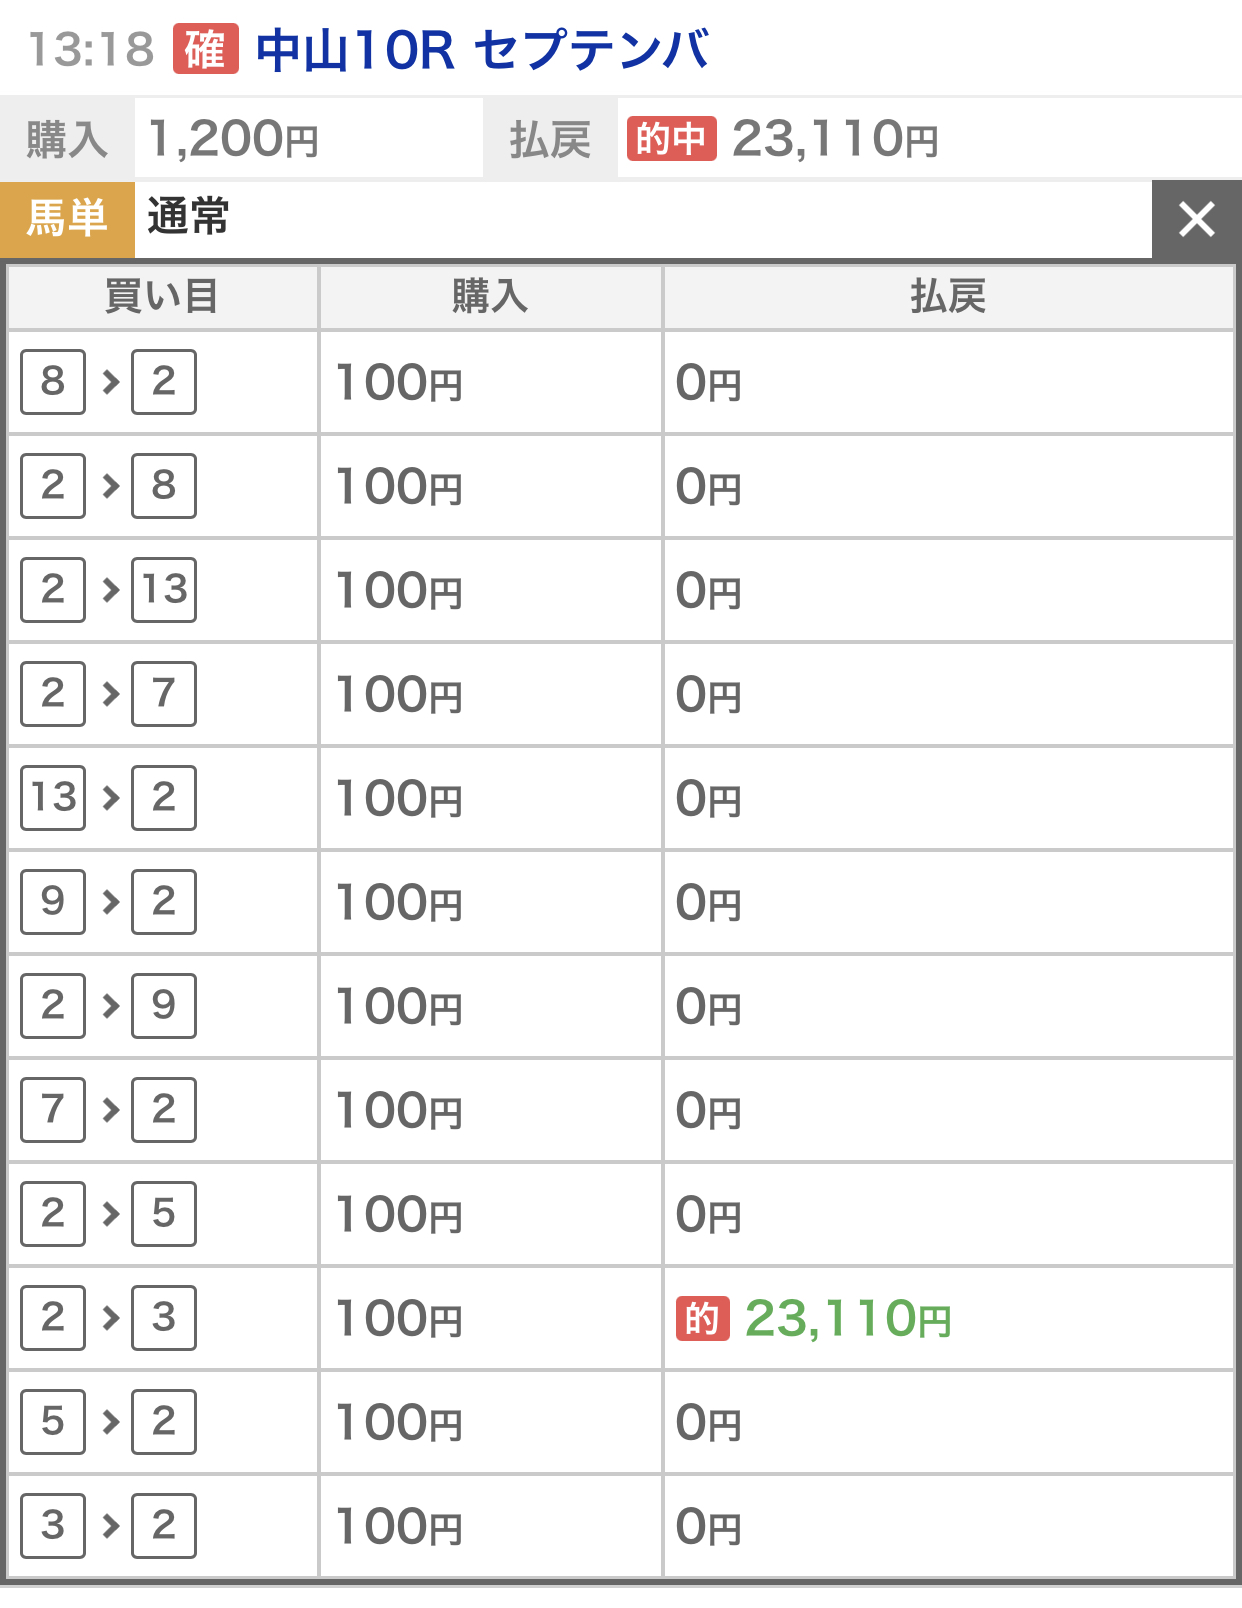Select the green 23,110円 payout amount

click(848, 1319)
